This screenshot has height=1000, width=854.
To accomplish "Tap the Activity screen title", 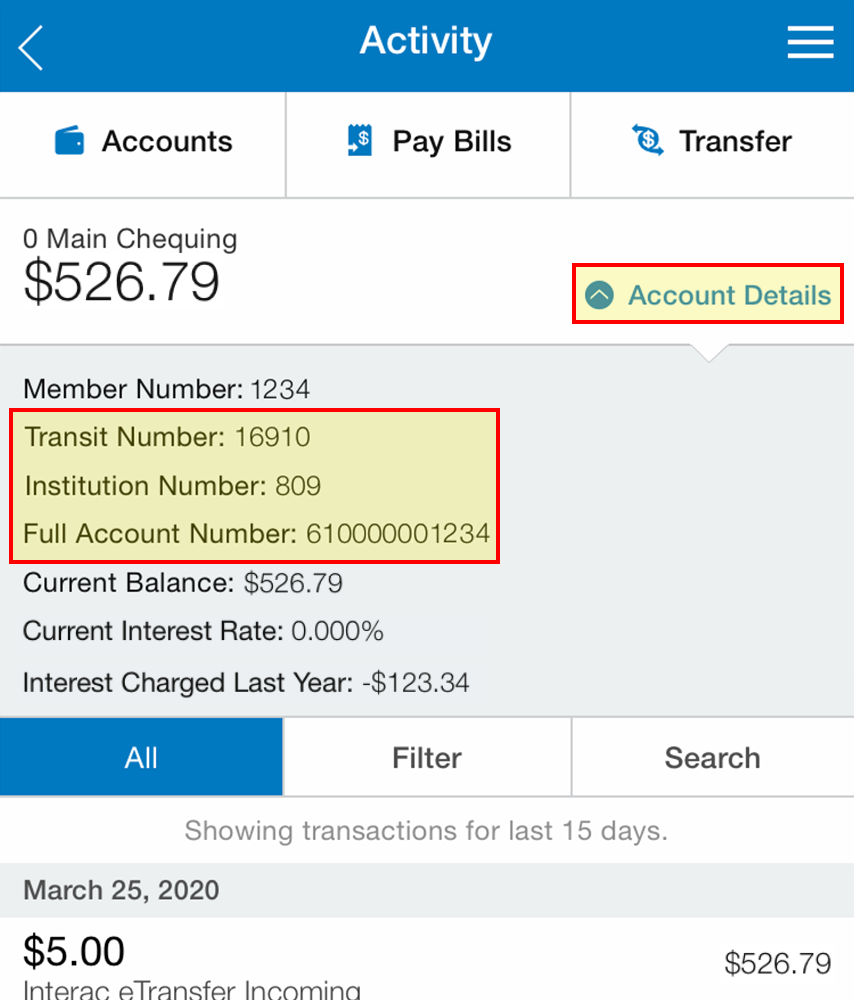I will (x=426, y=42).
